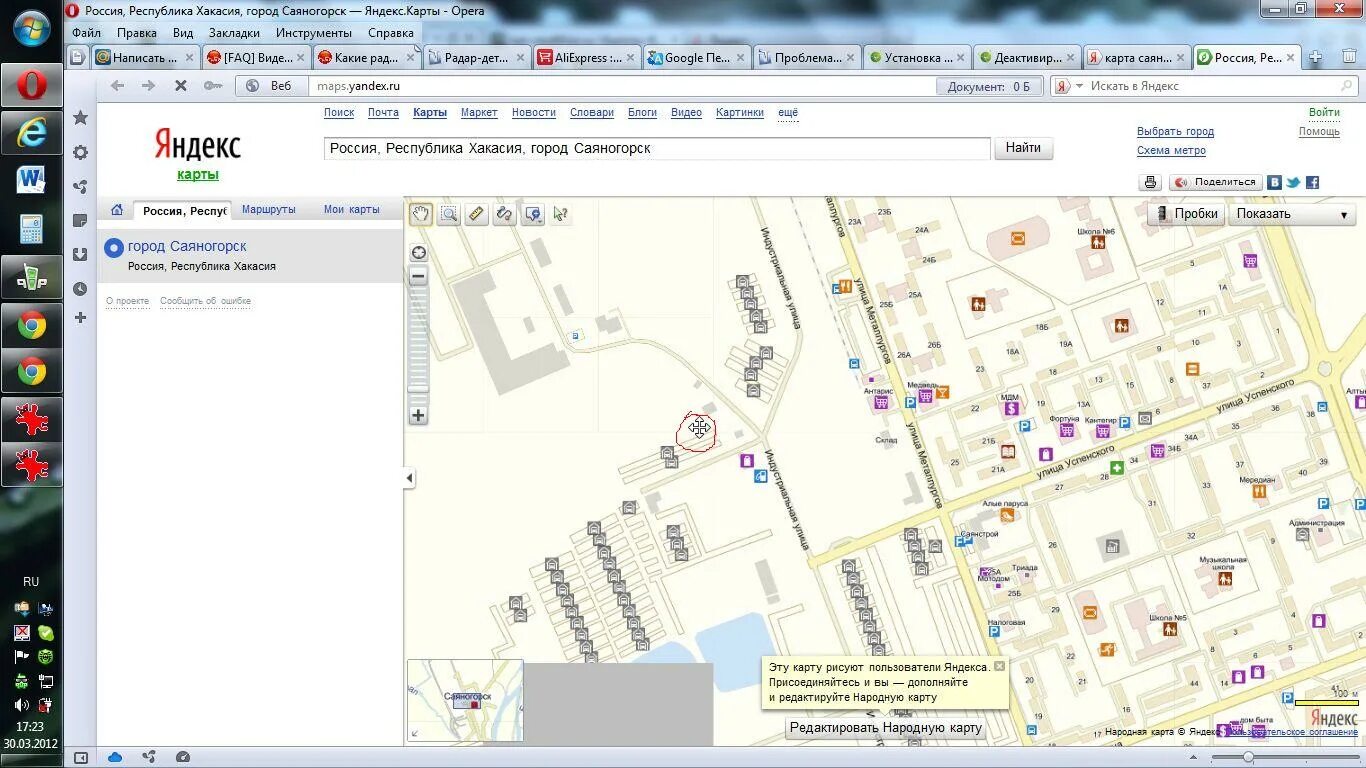Screen dimensions: 1366x768
Task: Open Opera Link cloud icon
Action: pos(115,757)
